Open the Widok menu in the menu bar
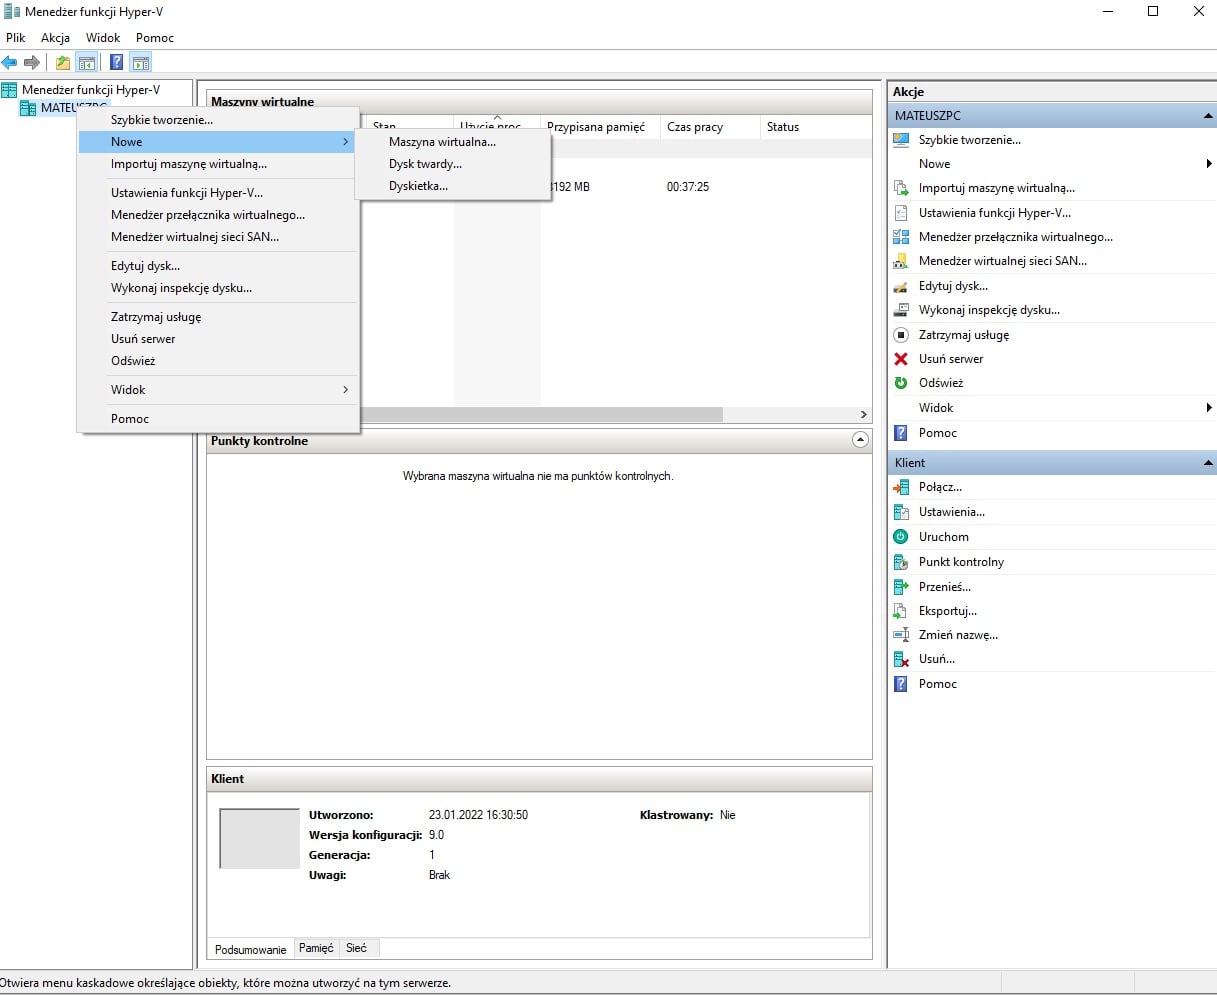The height and width of the screenshot is (995, 1217). [103, 38]
